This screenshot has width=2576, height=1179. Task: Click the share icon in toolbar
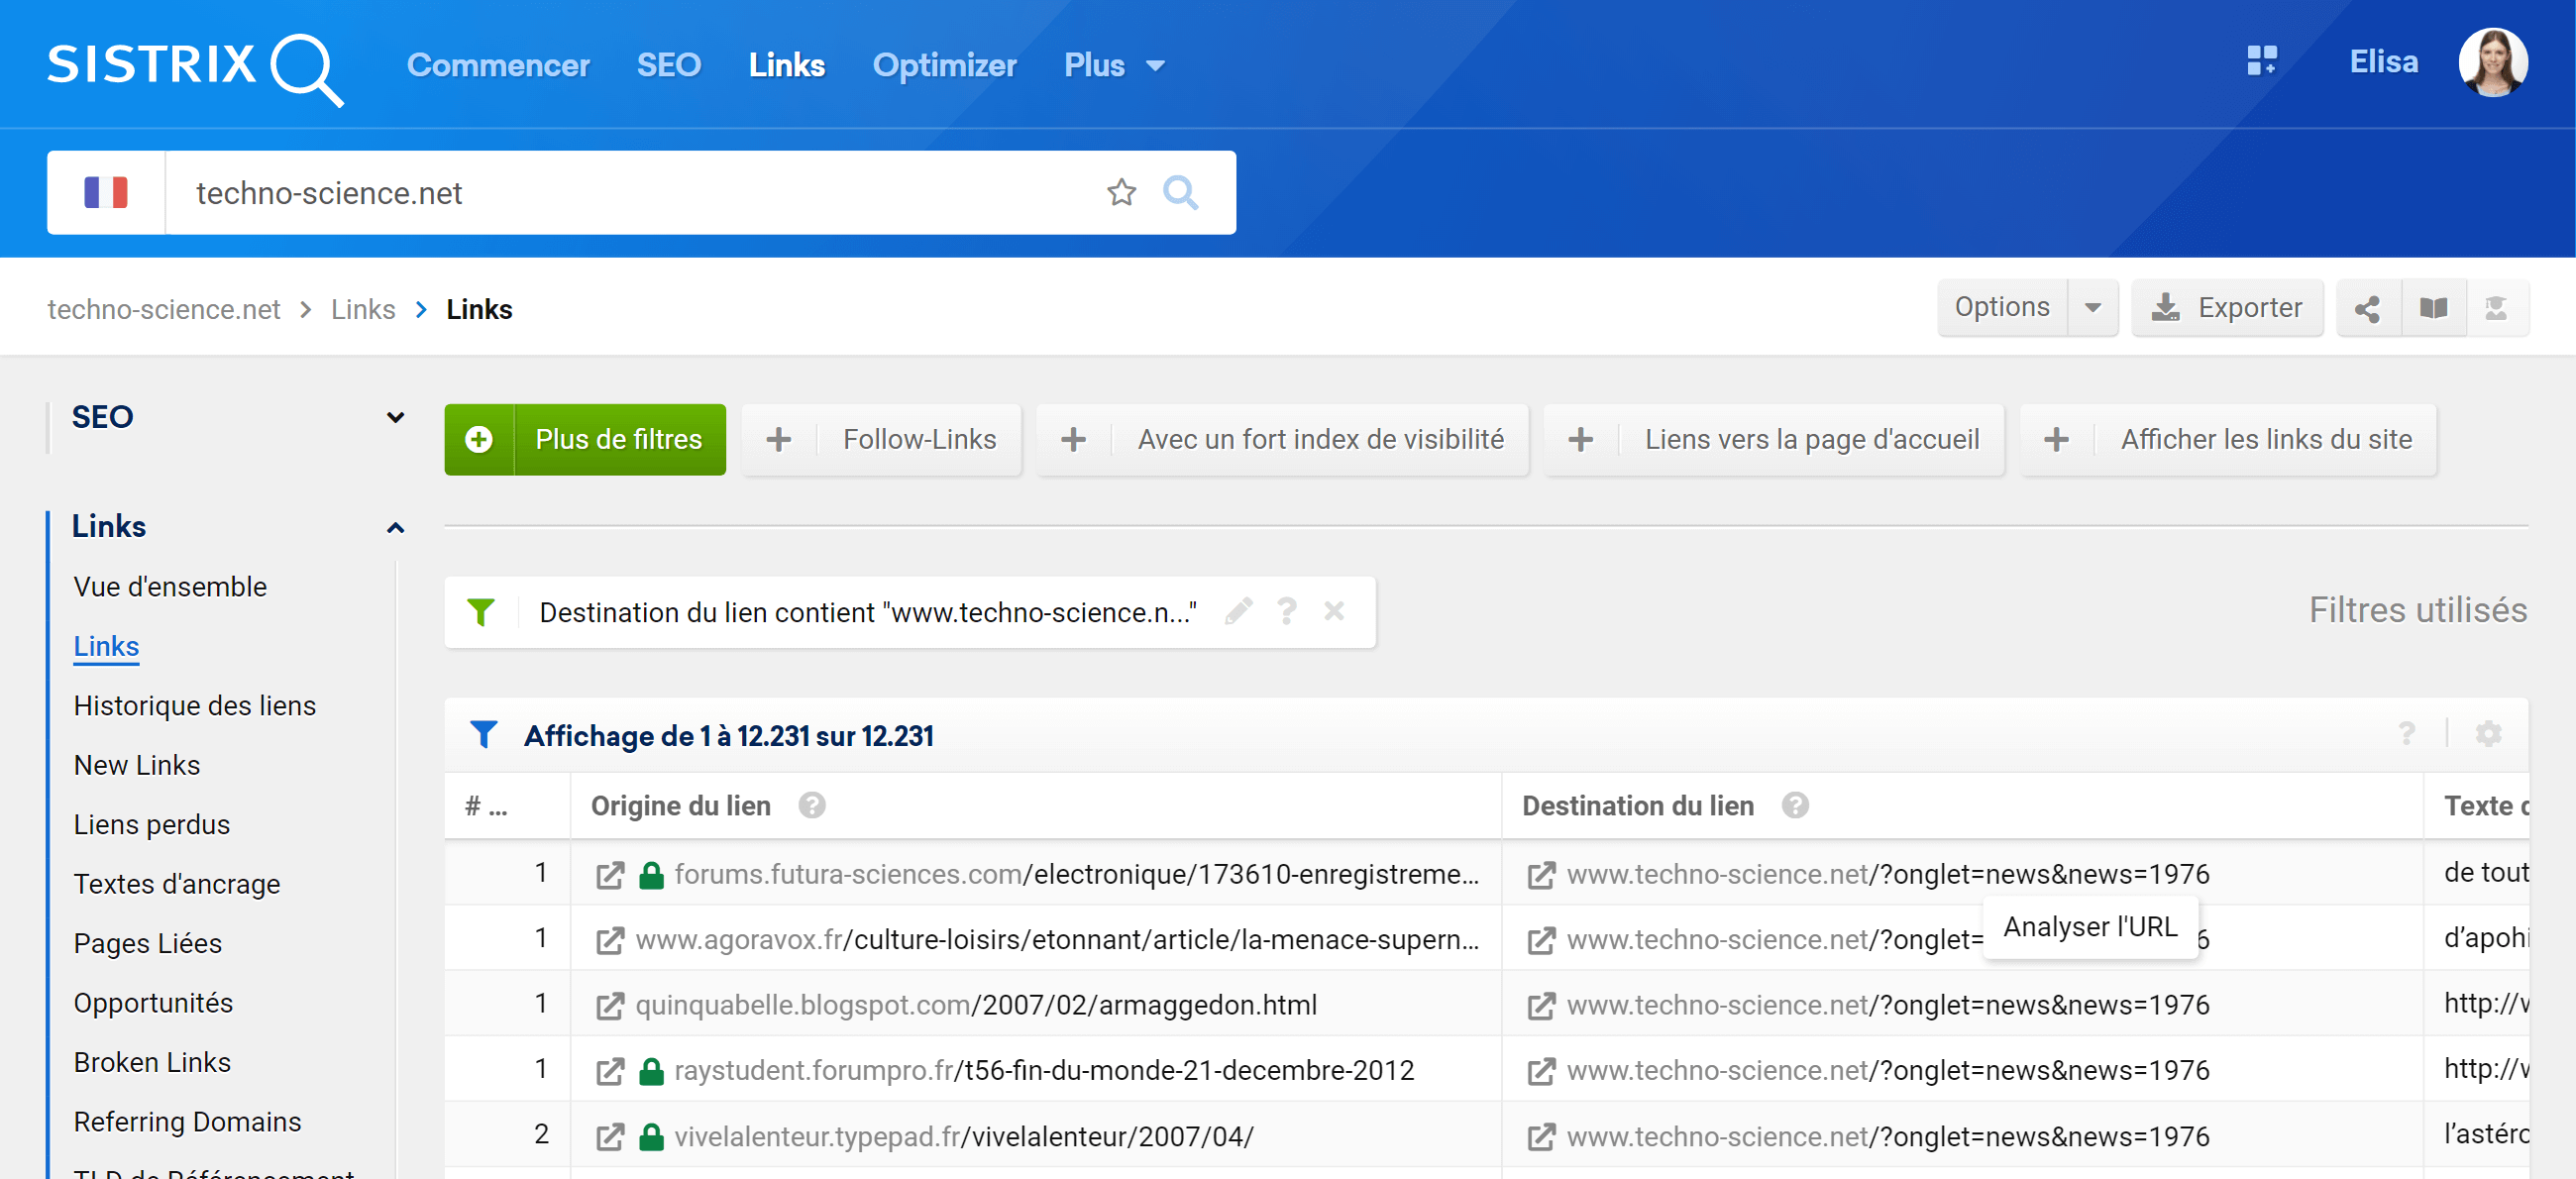tap(2367, 308)
